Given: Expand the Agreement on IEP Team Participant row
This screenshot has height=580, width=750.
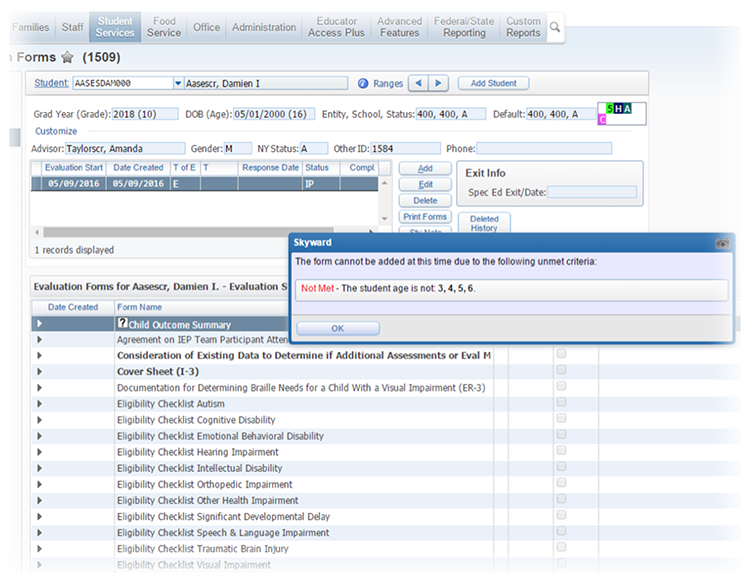Looking at the screenshot, I should tap(39, 339).
